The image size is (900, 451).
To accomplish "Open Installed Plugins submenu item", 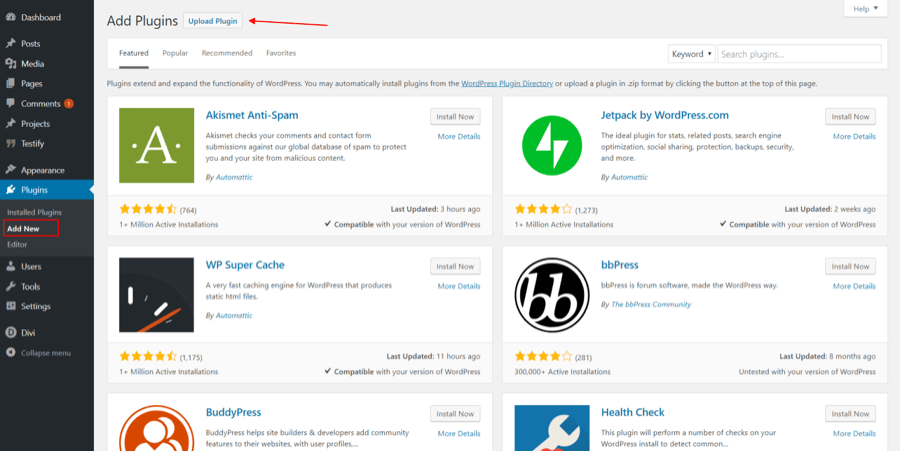I will click(x=34, y=212).
